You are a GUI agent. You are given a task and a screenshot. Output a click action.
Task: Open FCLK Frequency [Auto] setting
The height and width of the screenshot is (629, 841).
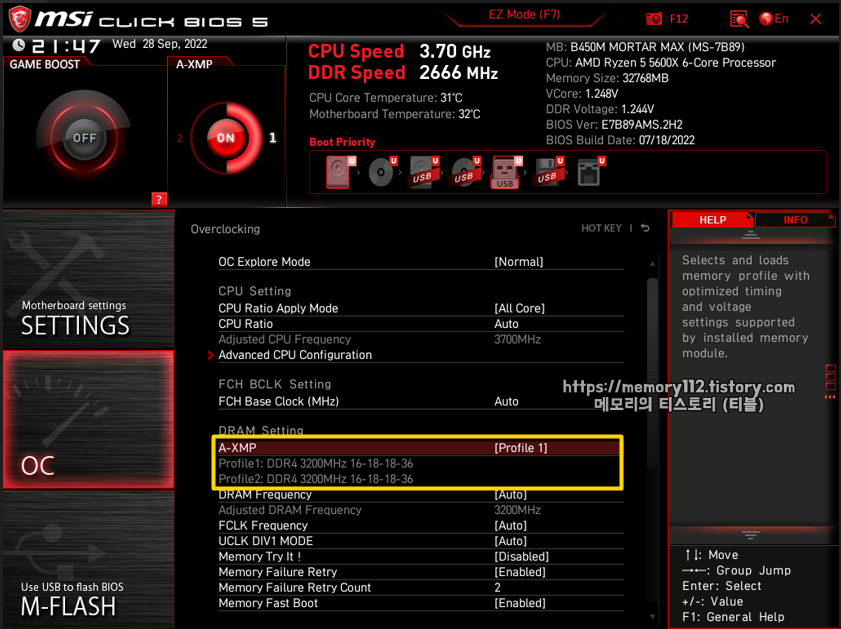coord(421,526)
